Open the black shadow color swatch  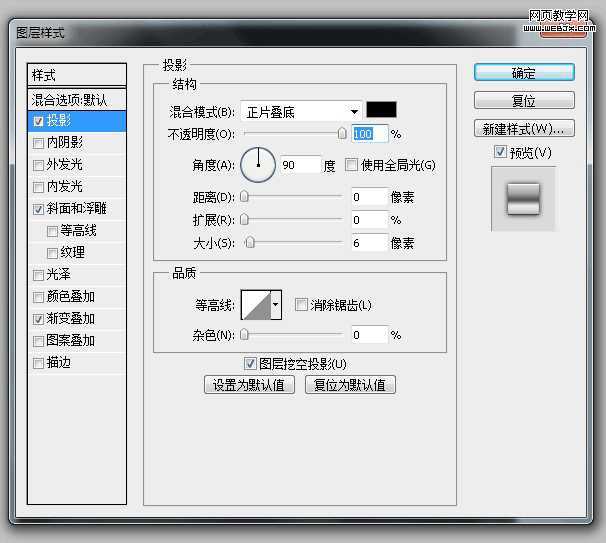click(x=381, y=110)
